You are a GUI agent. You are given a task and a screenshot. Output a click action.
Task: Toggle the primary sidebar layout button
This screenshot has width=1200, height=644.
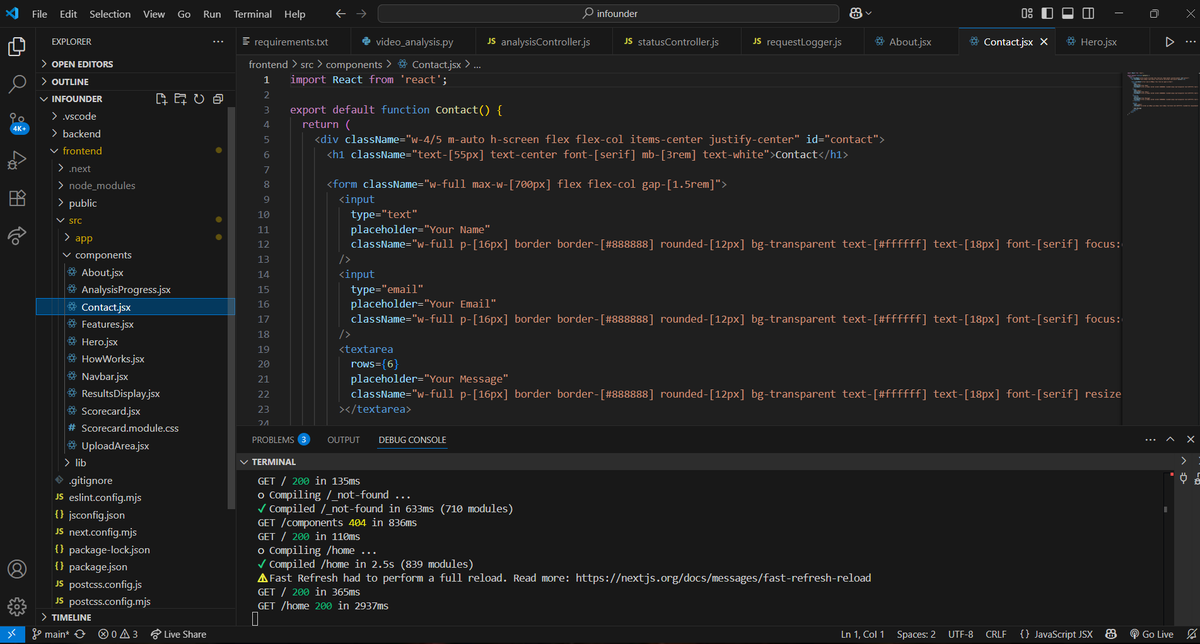1047,14
